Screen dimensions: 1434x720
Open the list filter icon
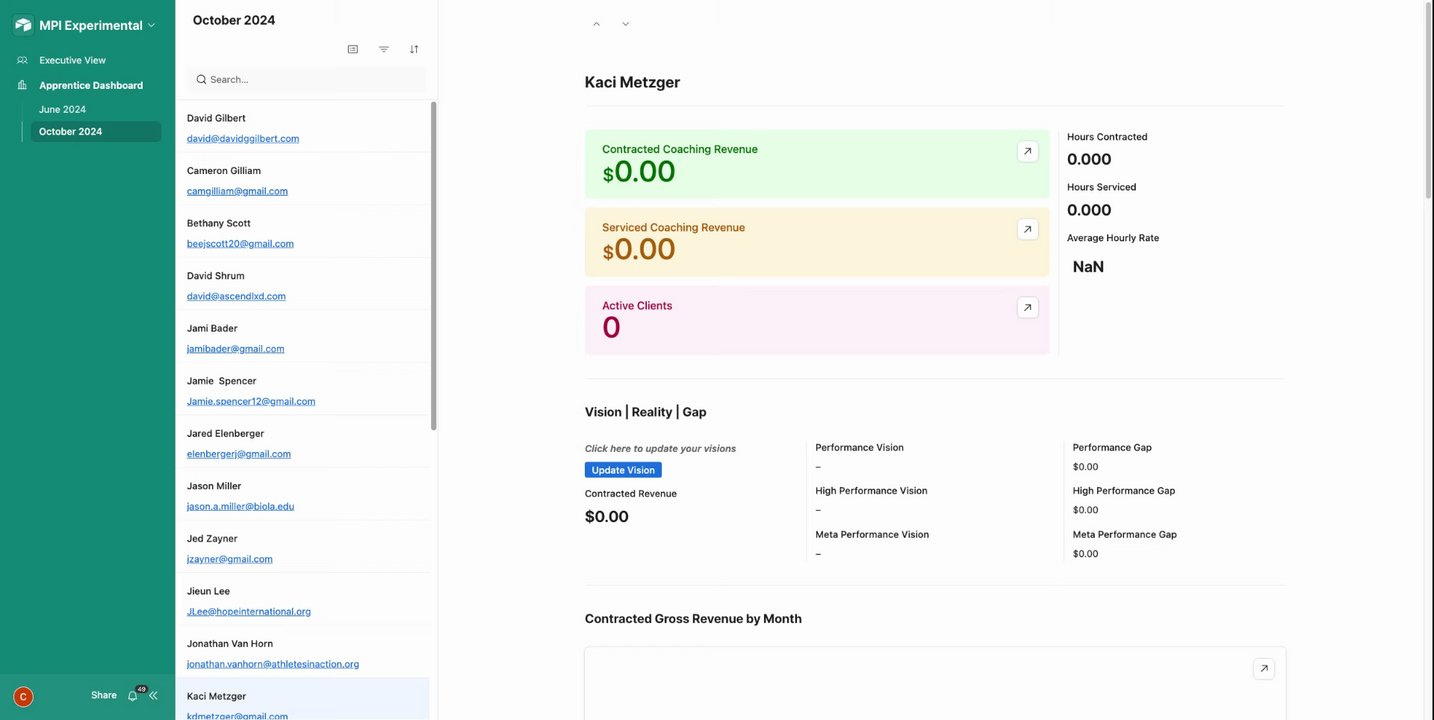pyautogui.click(x=384, y=49)
